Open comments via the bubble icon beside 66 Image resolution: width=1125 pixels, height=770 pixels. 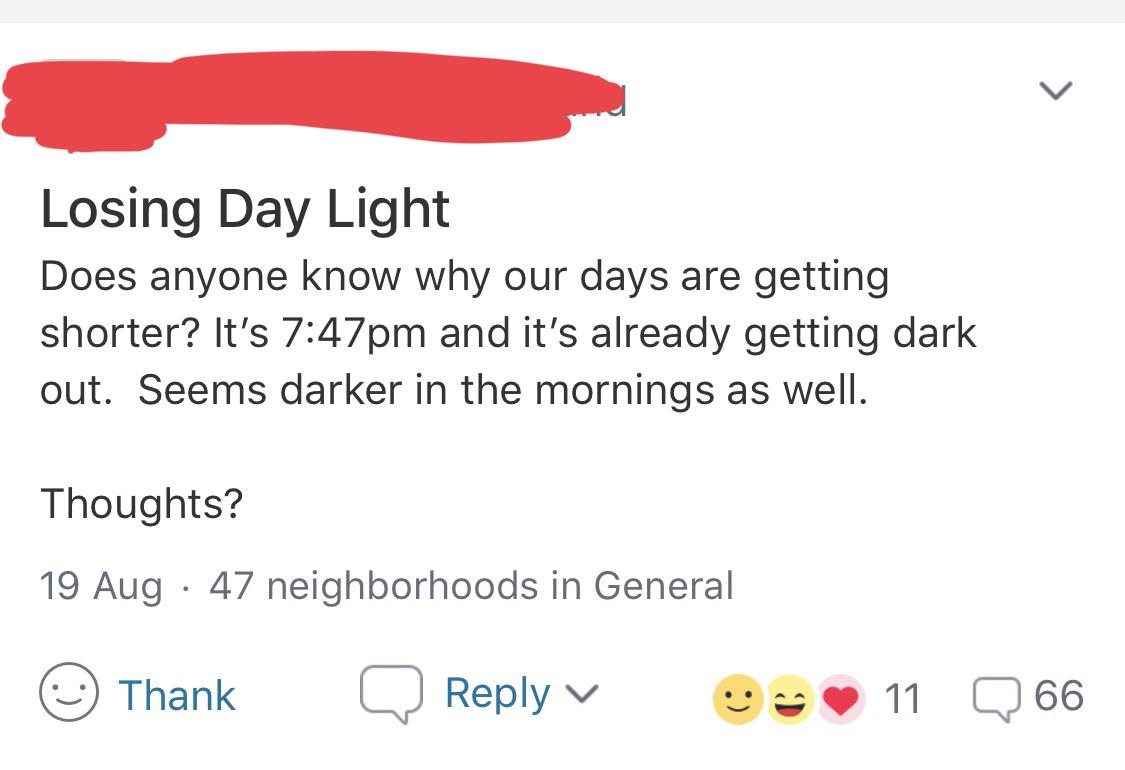pos(997,696)
